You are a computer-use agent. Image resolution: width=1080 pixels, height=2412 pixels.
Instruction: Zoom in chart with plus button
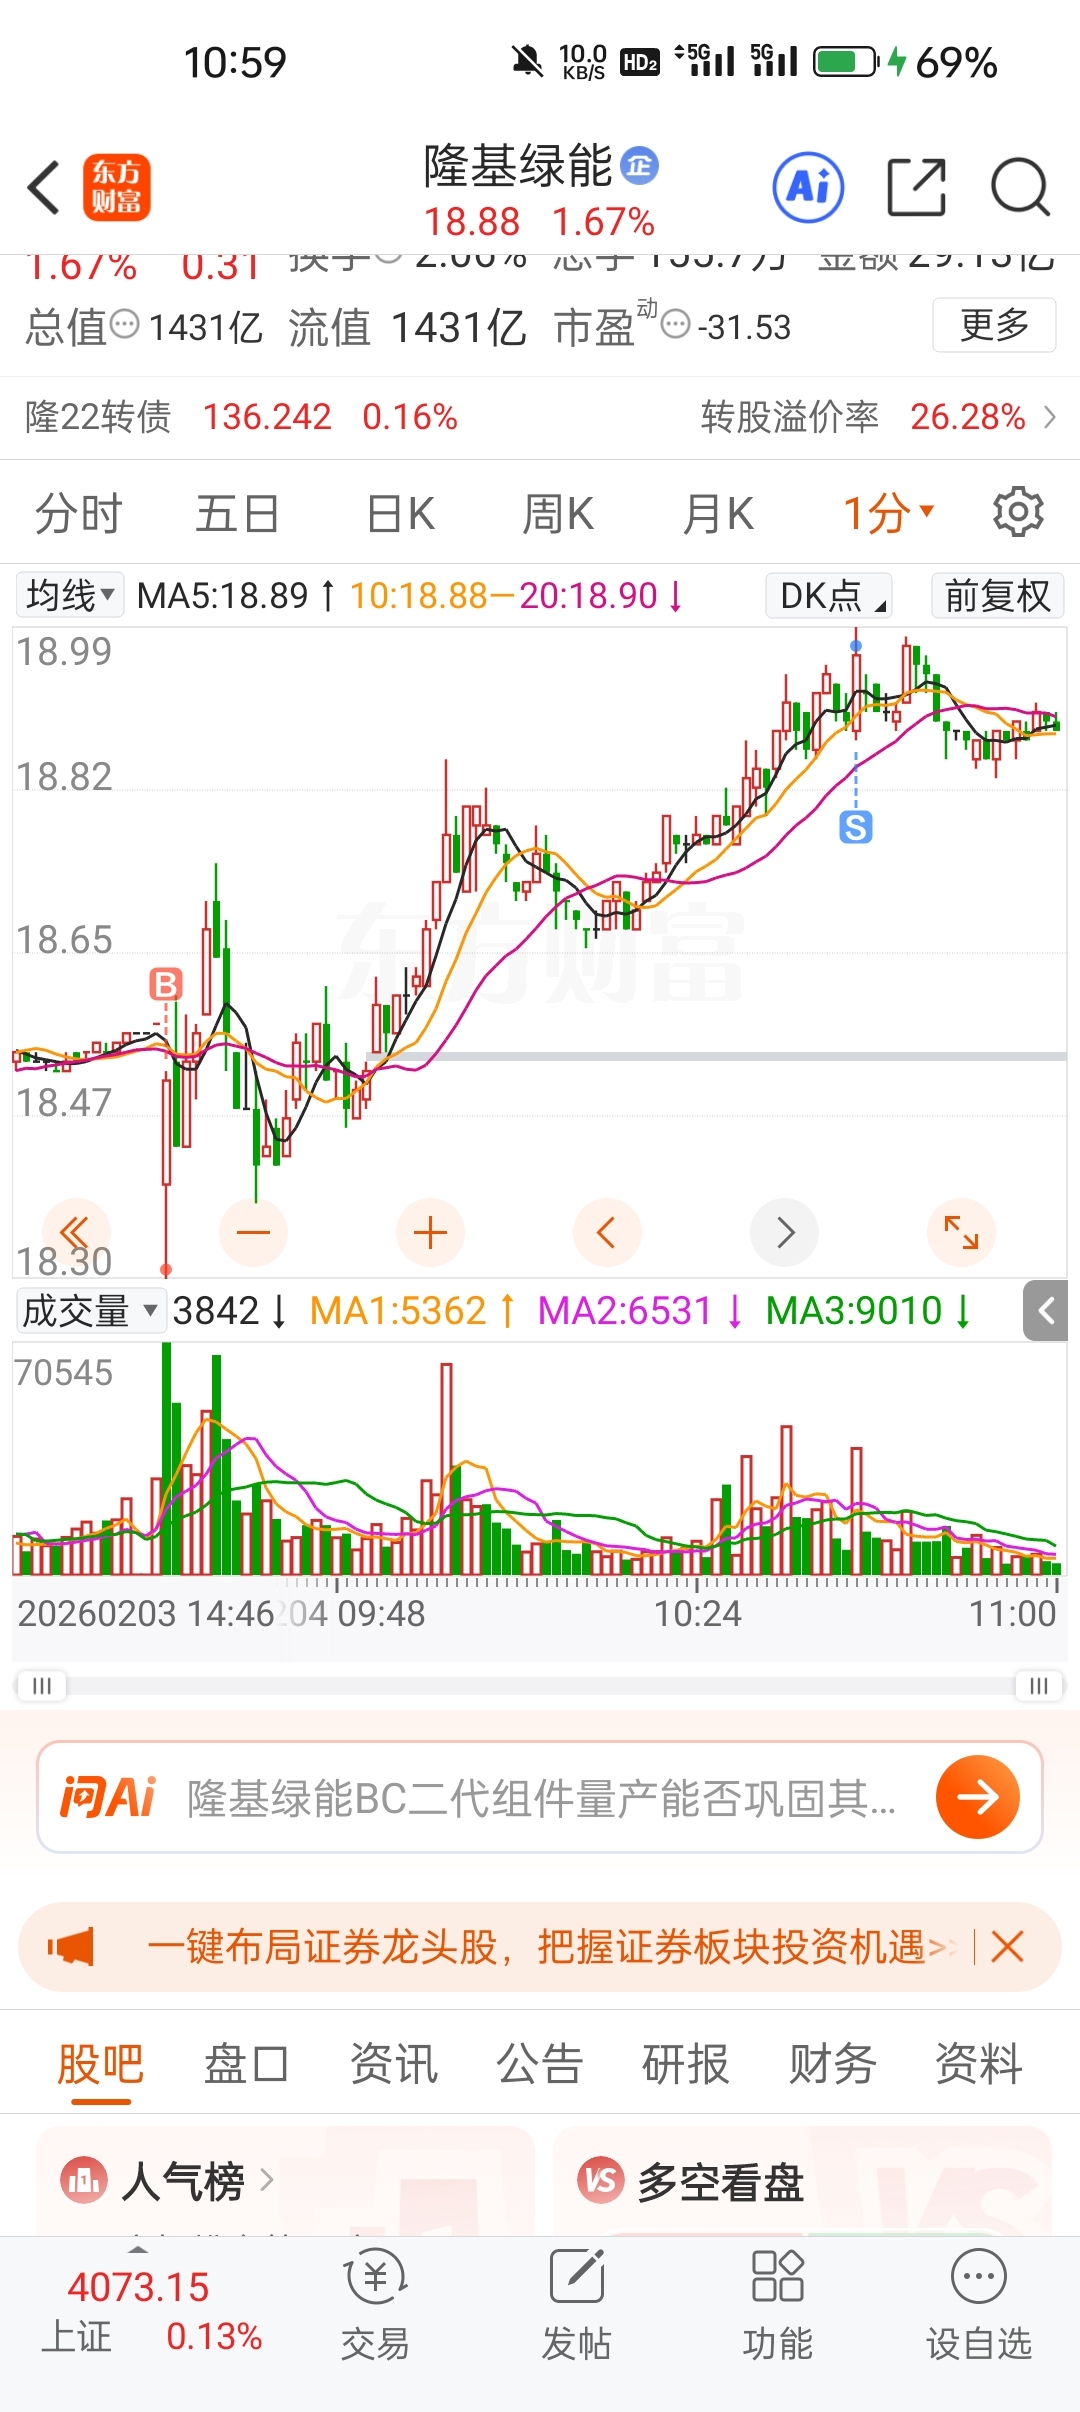pyautogui.click(x=430, y=1232)
